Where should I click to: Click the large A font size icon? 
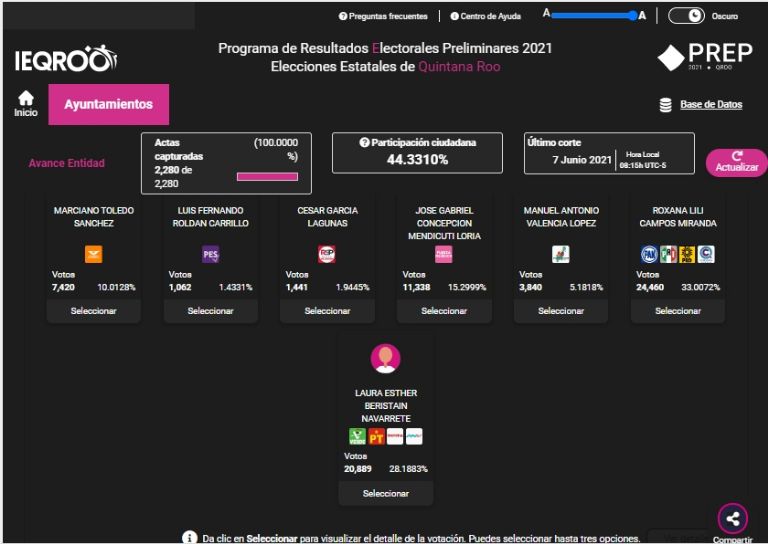tap(642, 16)
